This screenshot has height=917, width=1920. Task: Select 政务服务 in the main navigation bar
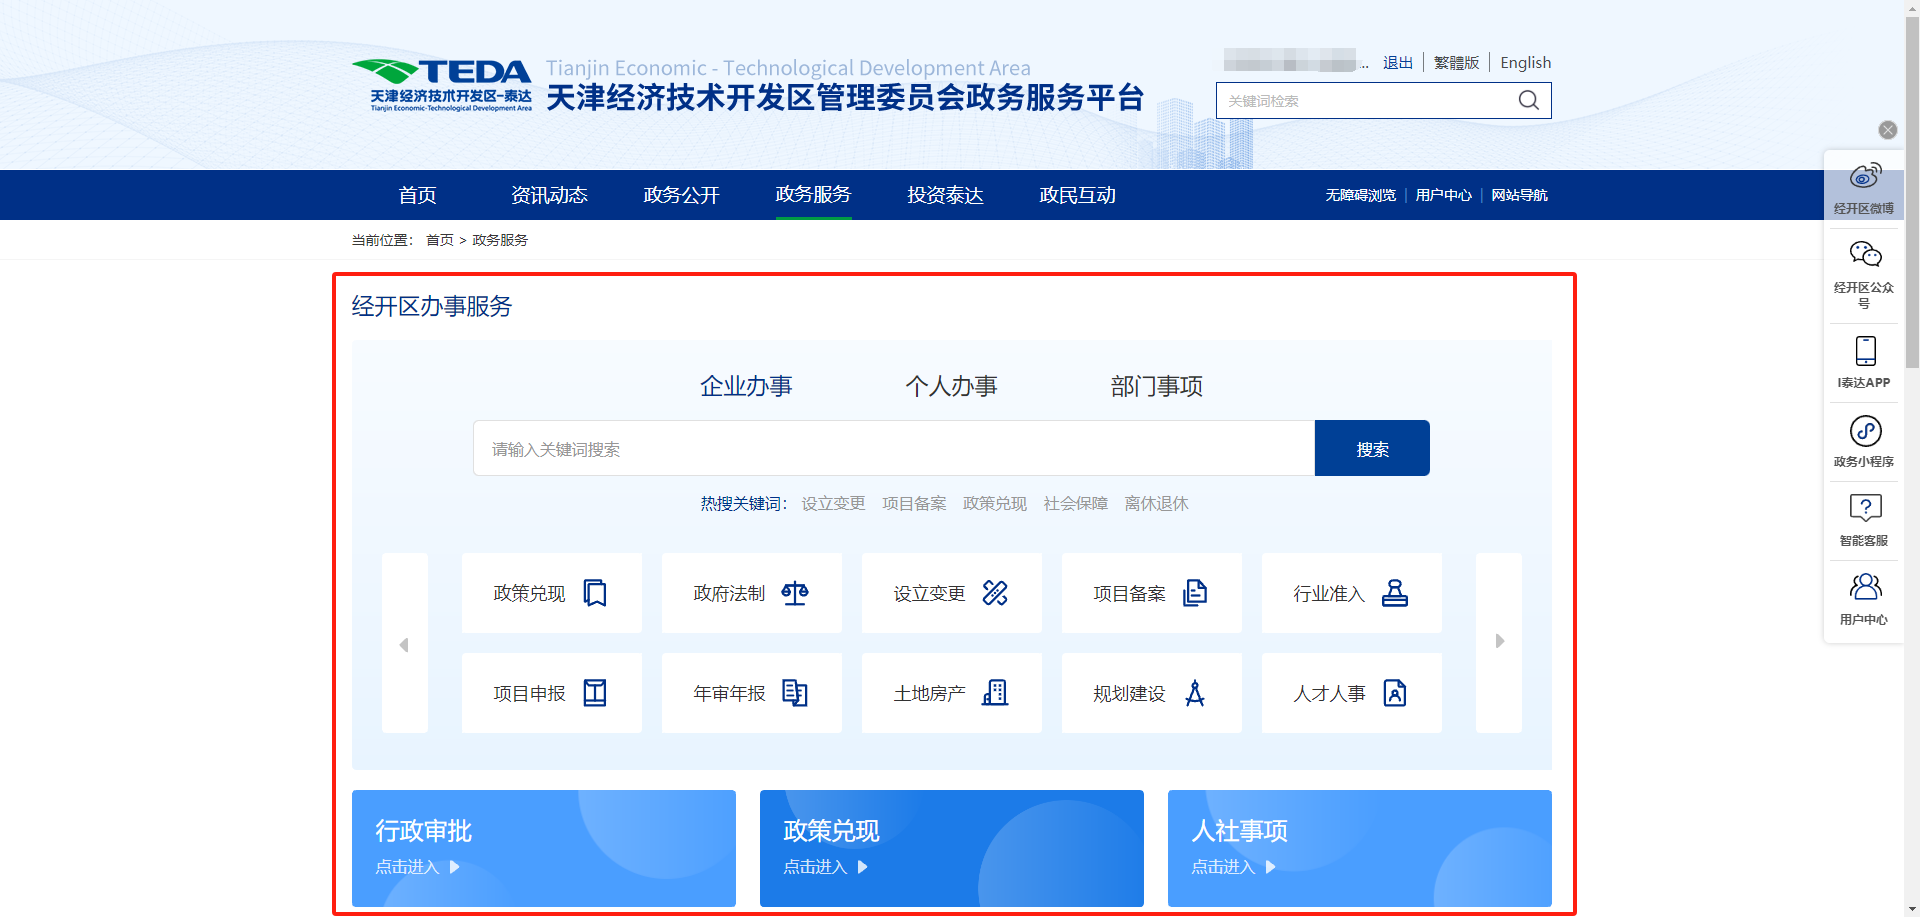point(813,195)
